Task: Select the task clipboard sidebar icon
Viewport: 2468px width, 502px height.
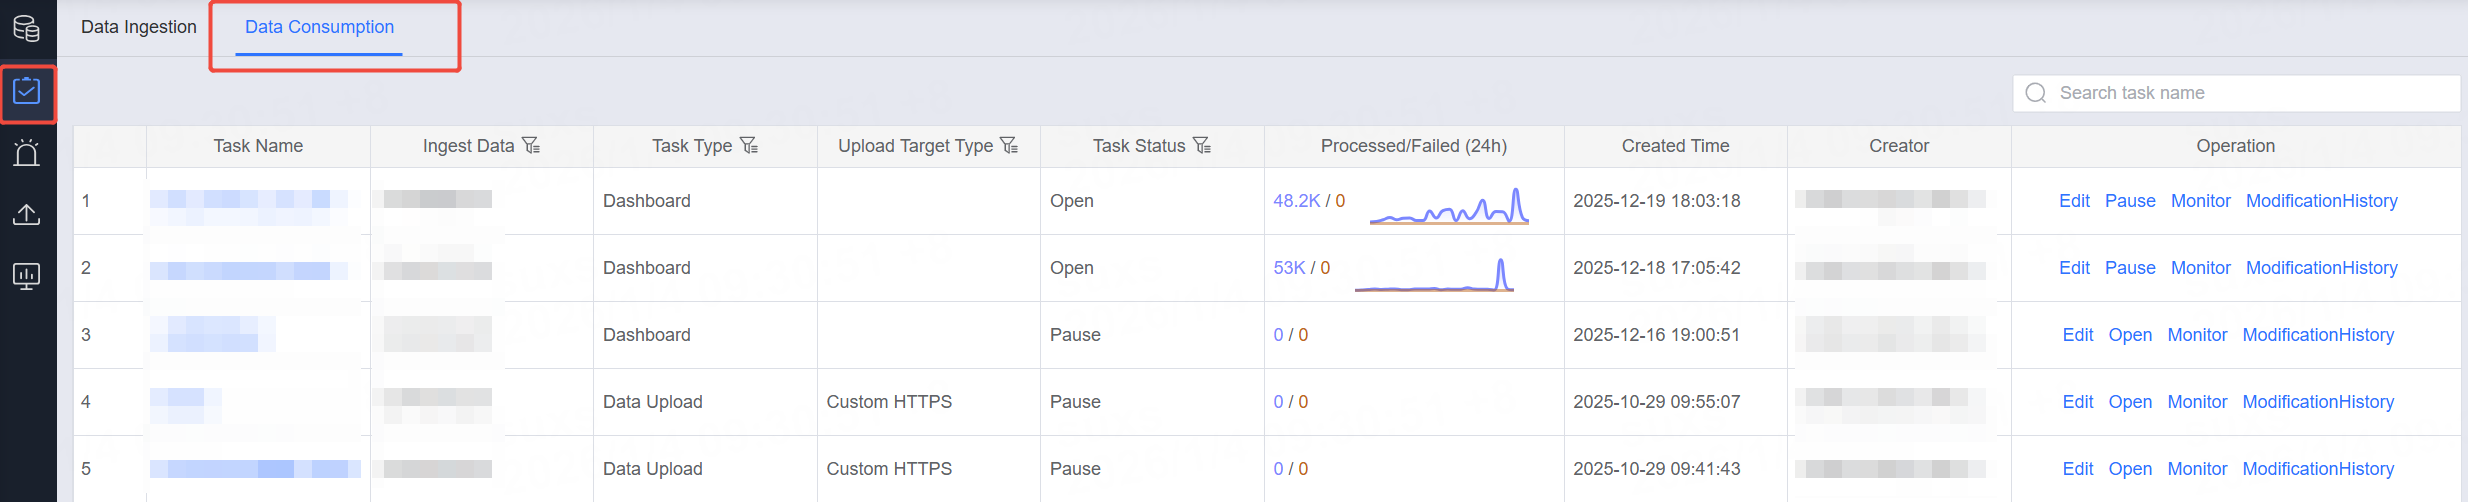Action: 27,92
